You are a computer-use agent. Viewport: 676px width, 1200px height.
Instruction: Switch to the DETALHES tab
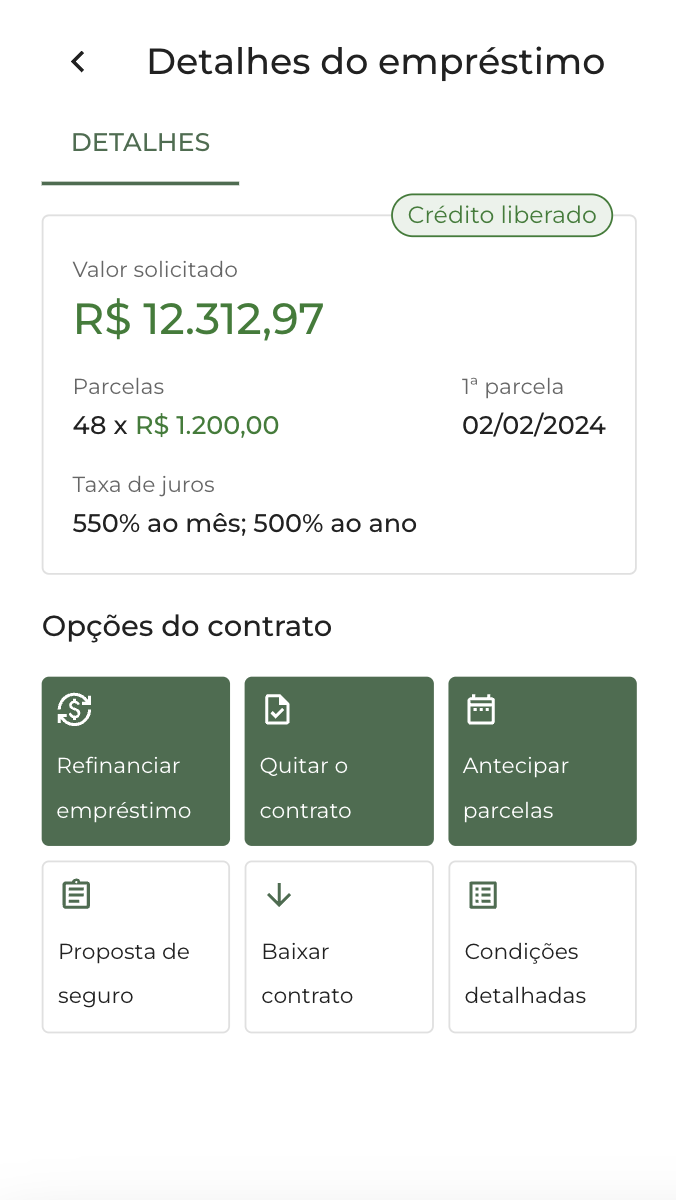pos(140,143)
